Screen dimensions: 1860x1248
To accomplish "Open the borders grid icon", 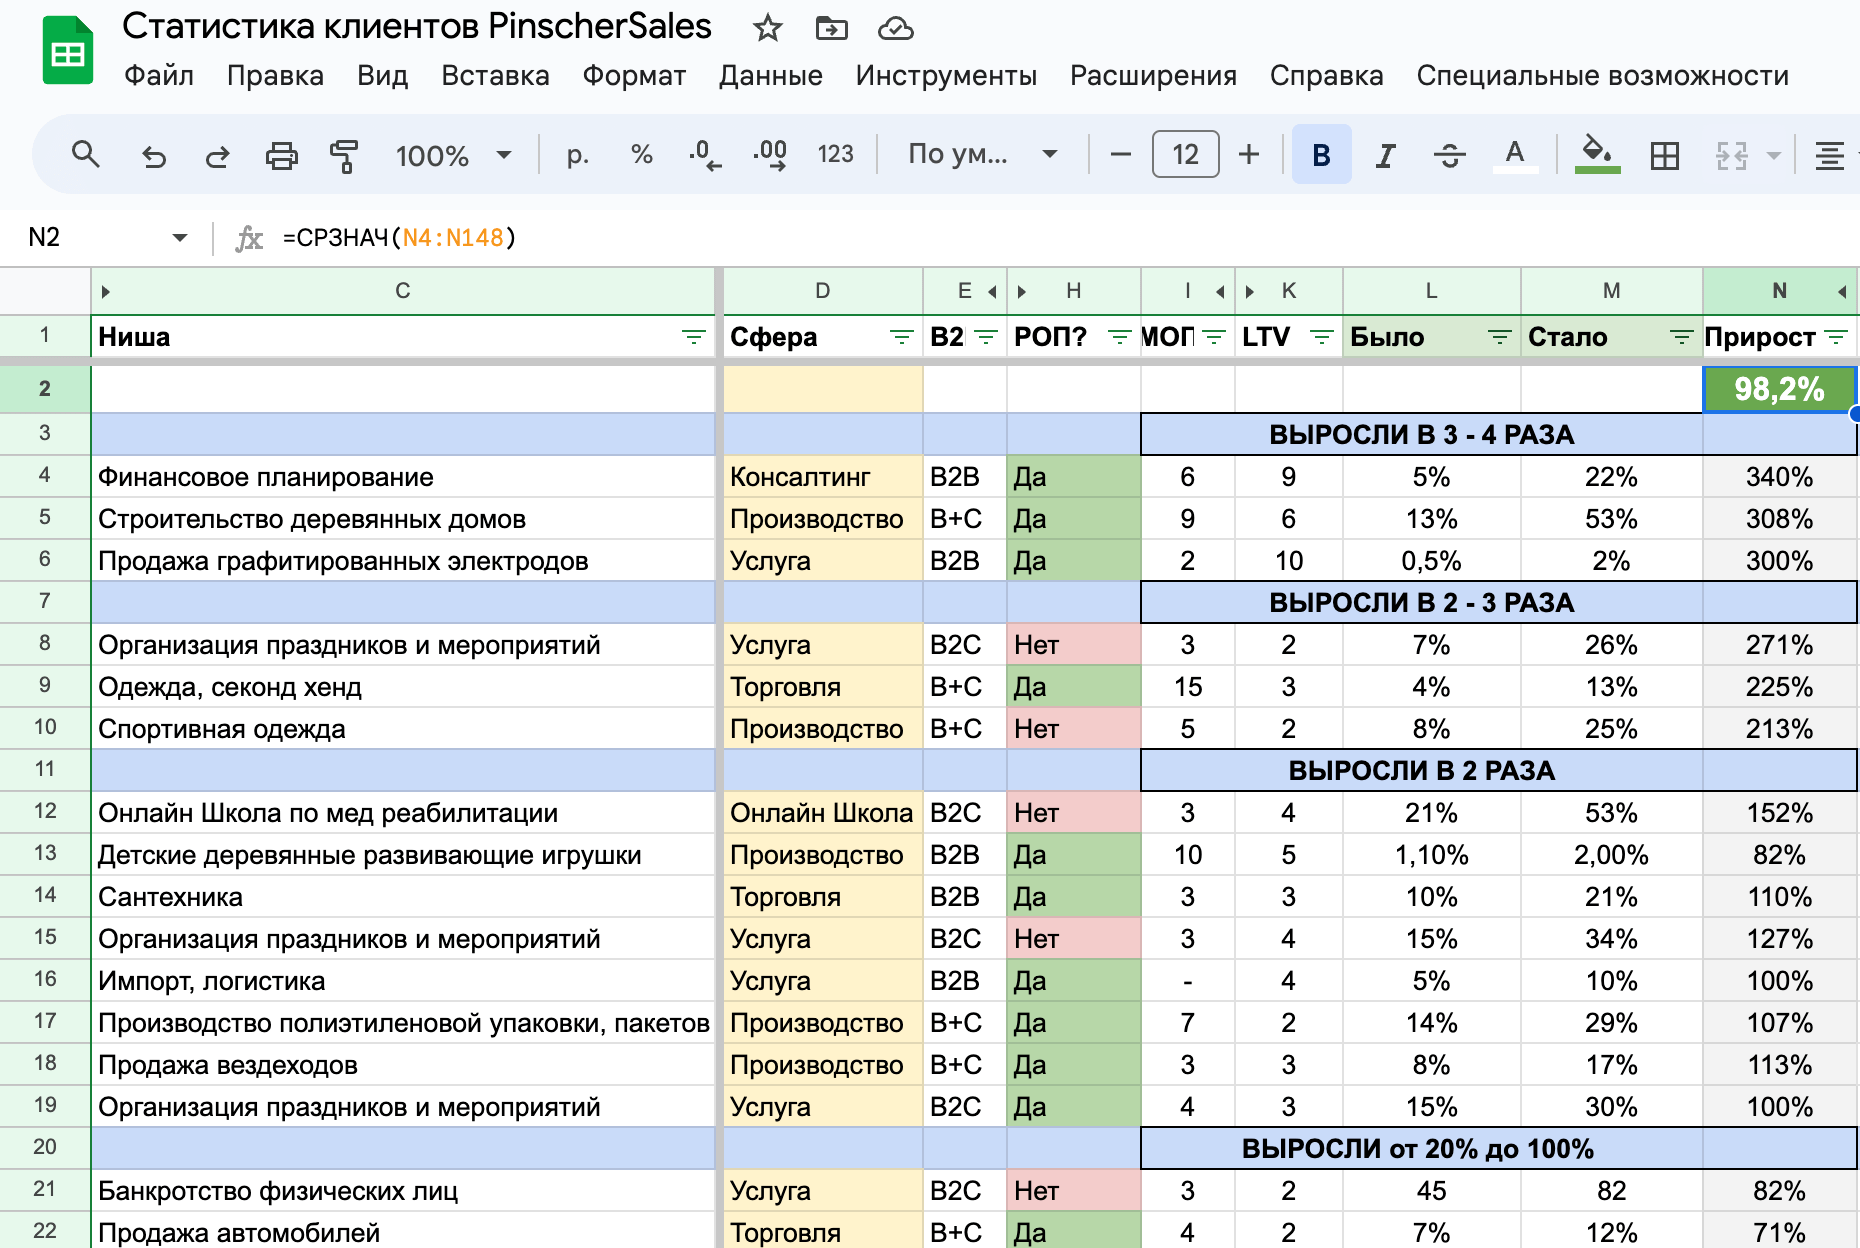I will click(1665, 155).
